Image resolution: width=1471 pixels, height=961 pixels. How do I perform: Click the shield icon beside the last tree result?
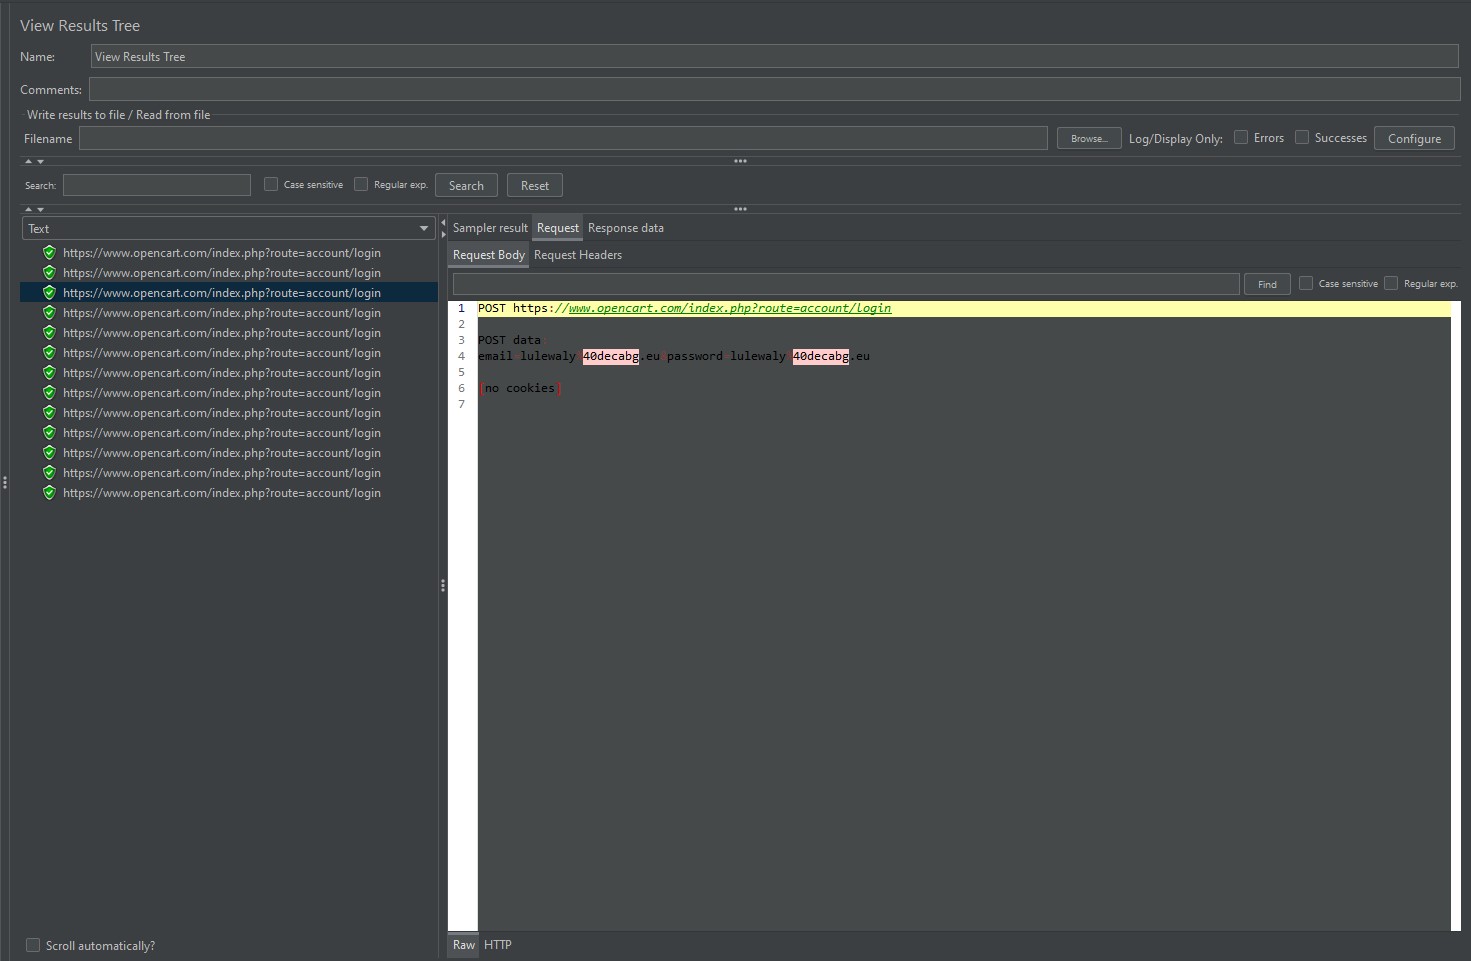pos(49,492)
